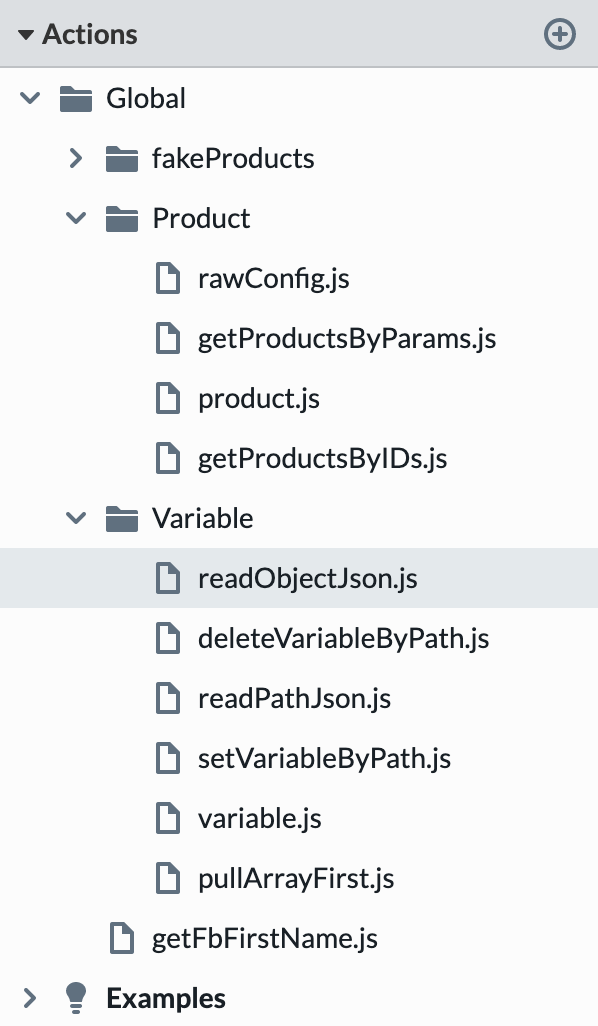598x1026 pixels.
Task: Click the plus icon to add a new action
Action: point(559,34)
